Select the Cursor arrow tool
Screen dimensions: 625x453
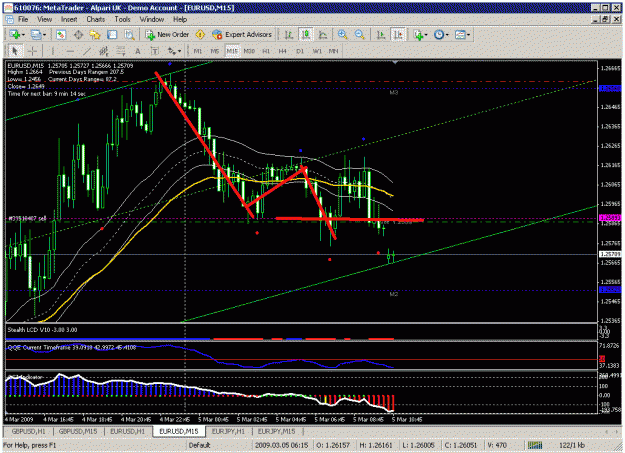click(15, 51)
